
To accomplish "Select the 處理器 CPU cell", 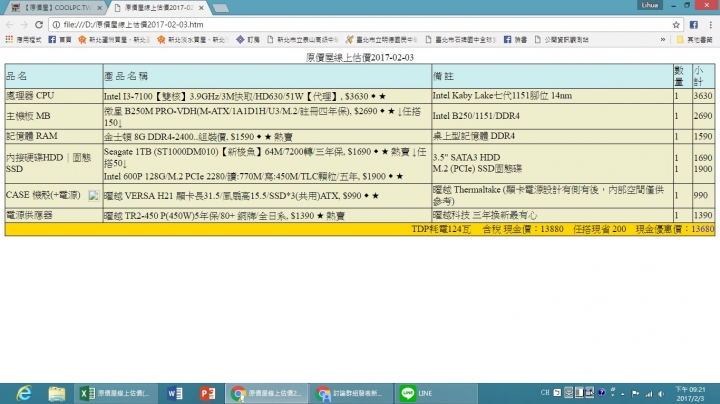I will pos(54,96).
